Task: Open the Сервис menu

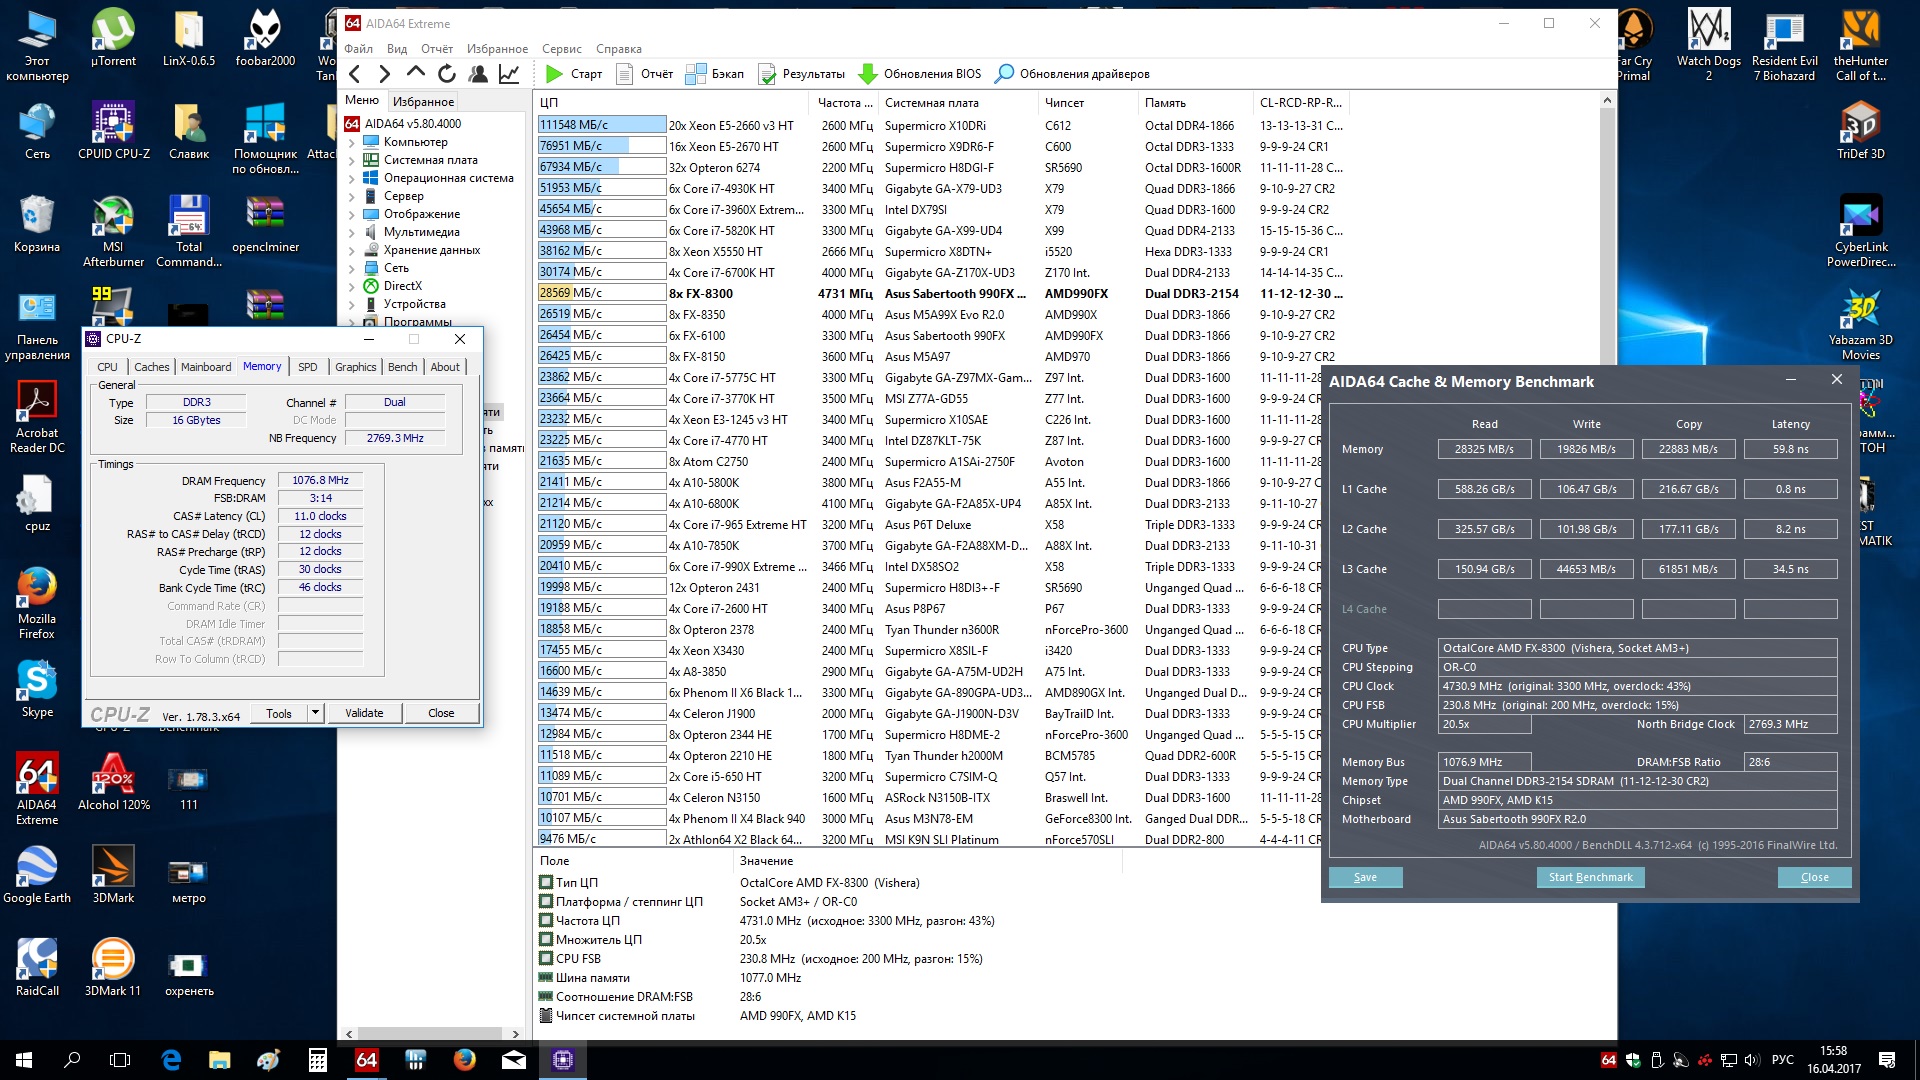Action: [561, 49]
